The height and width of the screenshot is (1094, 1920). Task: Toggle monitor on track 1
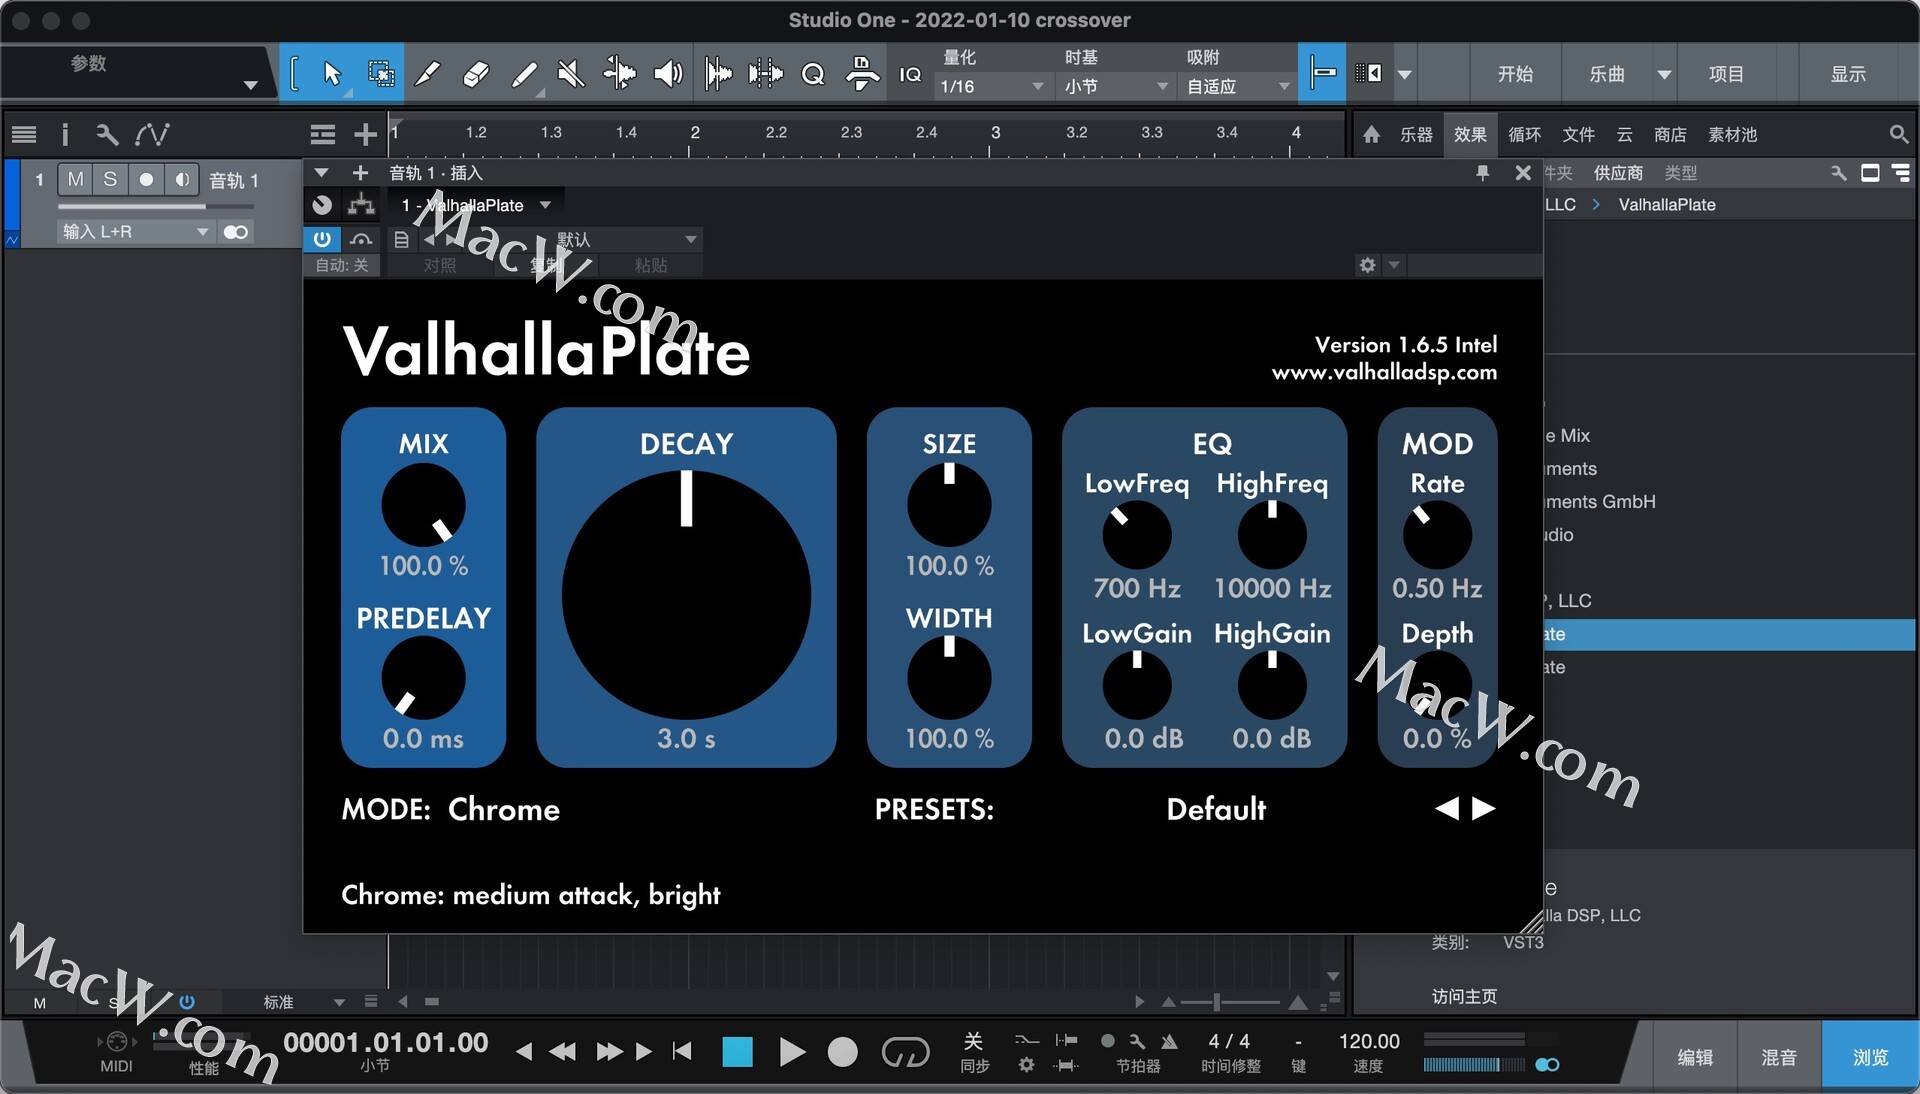[181, 179]
